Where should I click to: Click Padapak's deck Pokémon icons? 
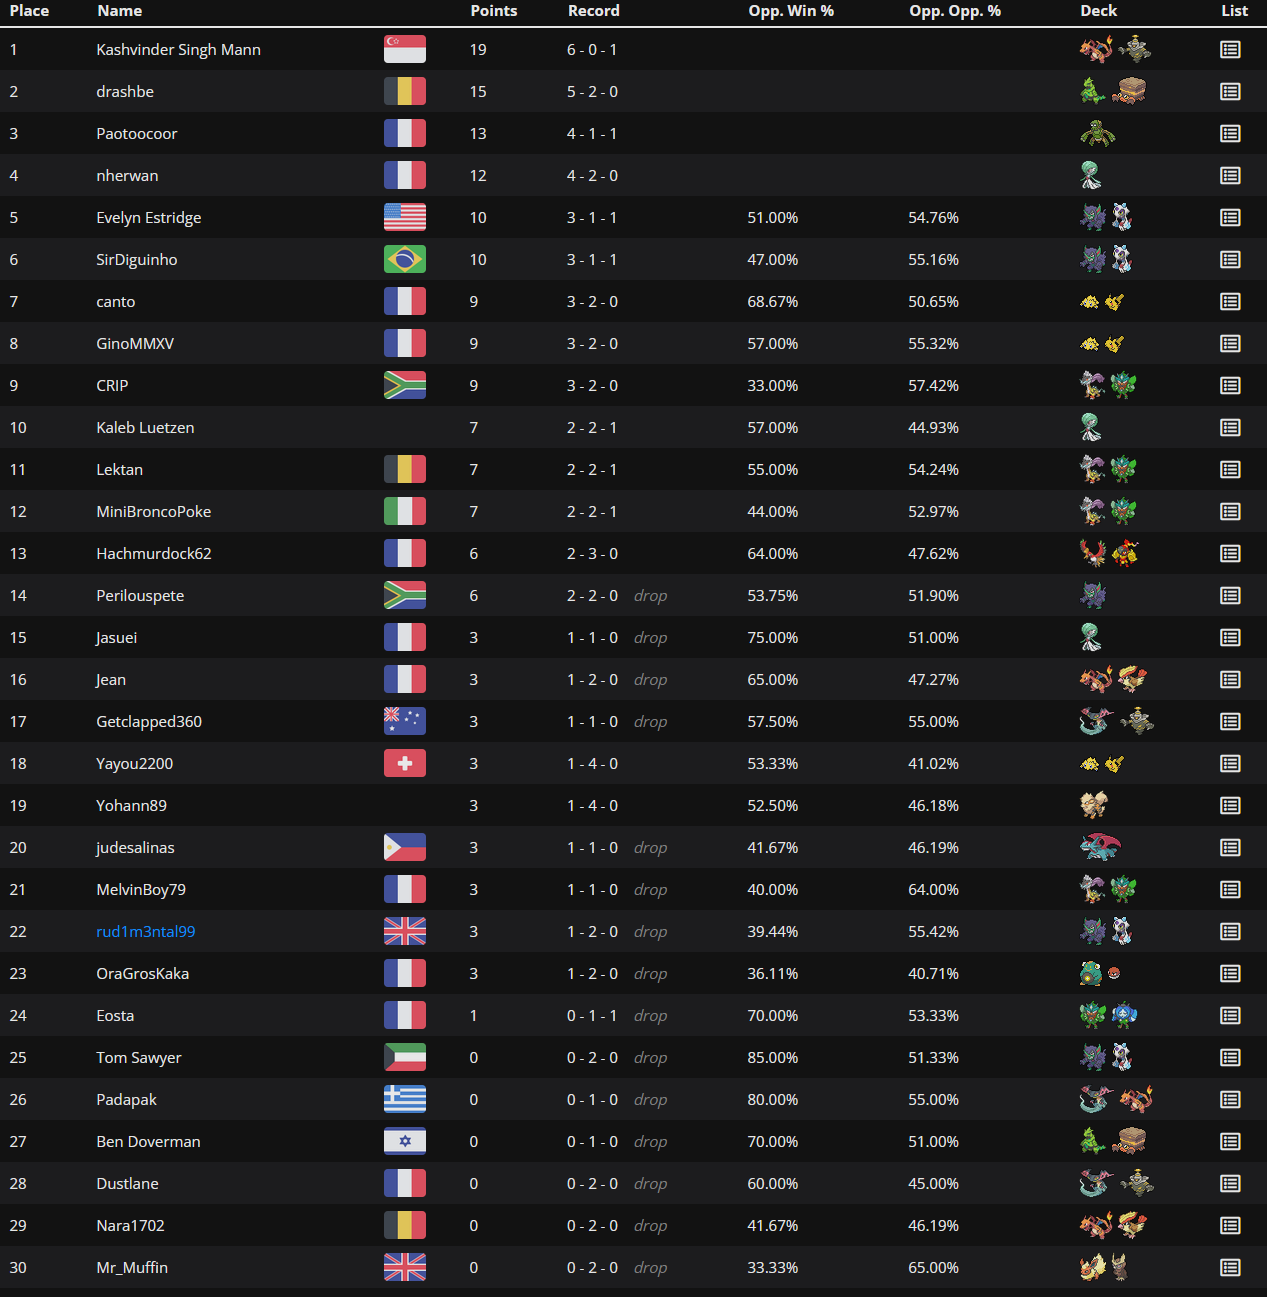tap(1116, 1100)
